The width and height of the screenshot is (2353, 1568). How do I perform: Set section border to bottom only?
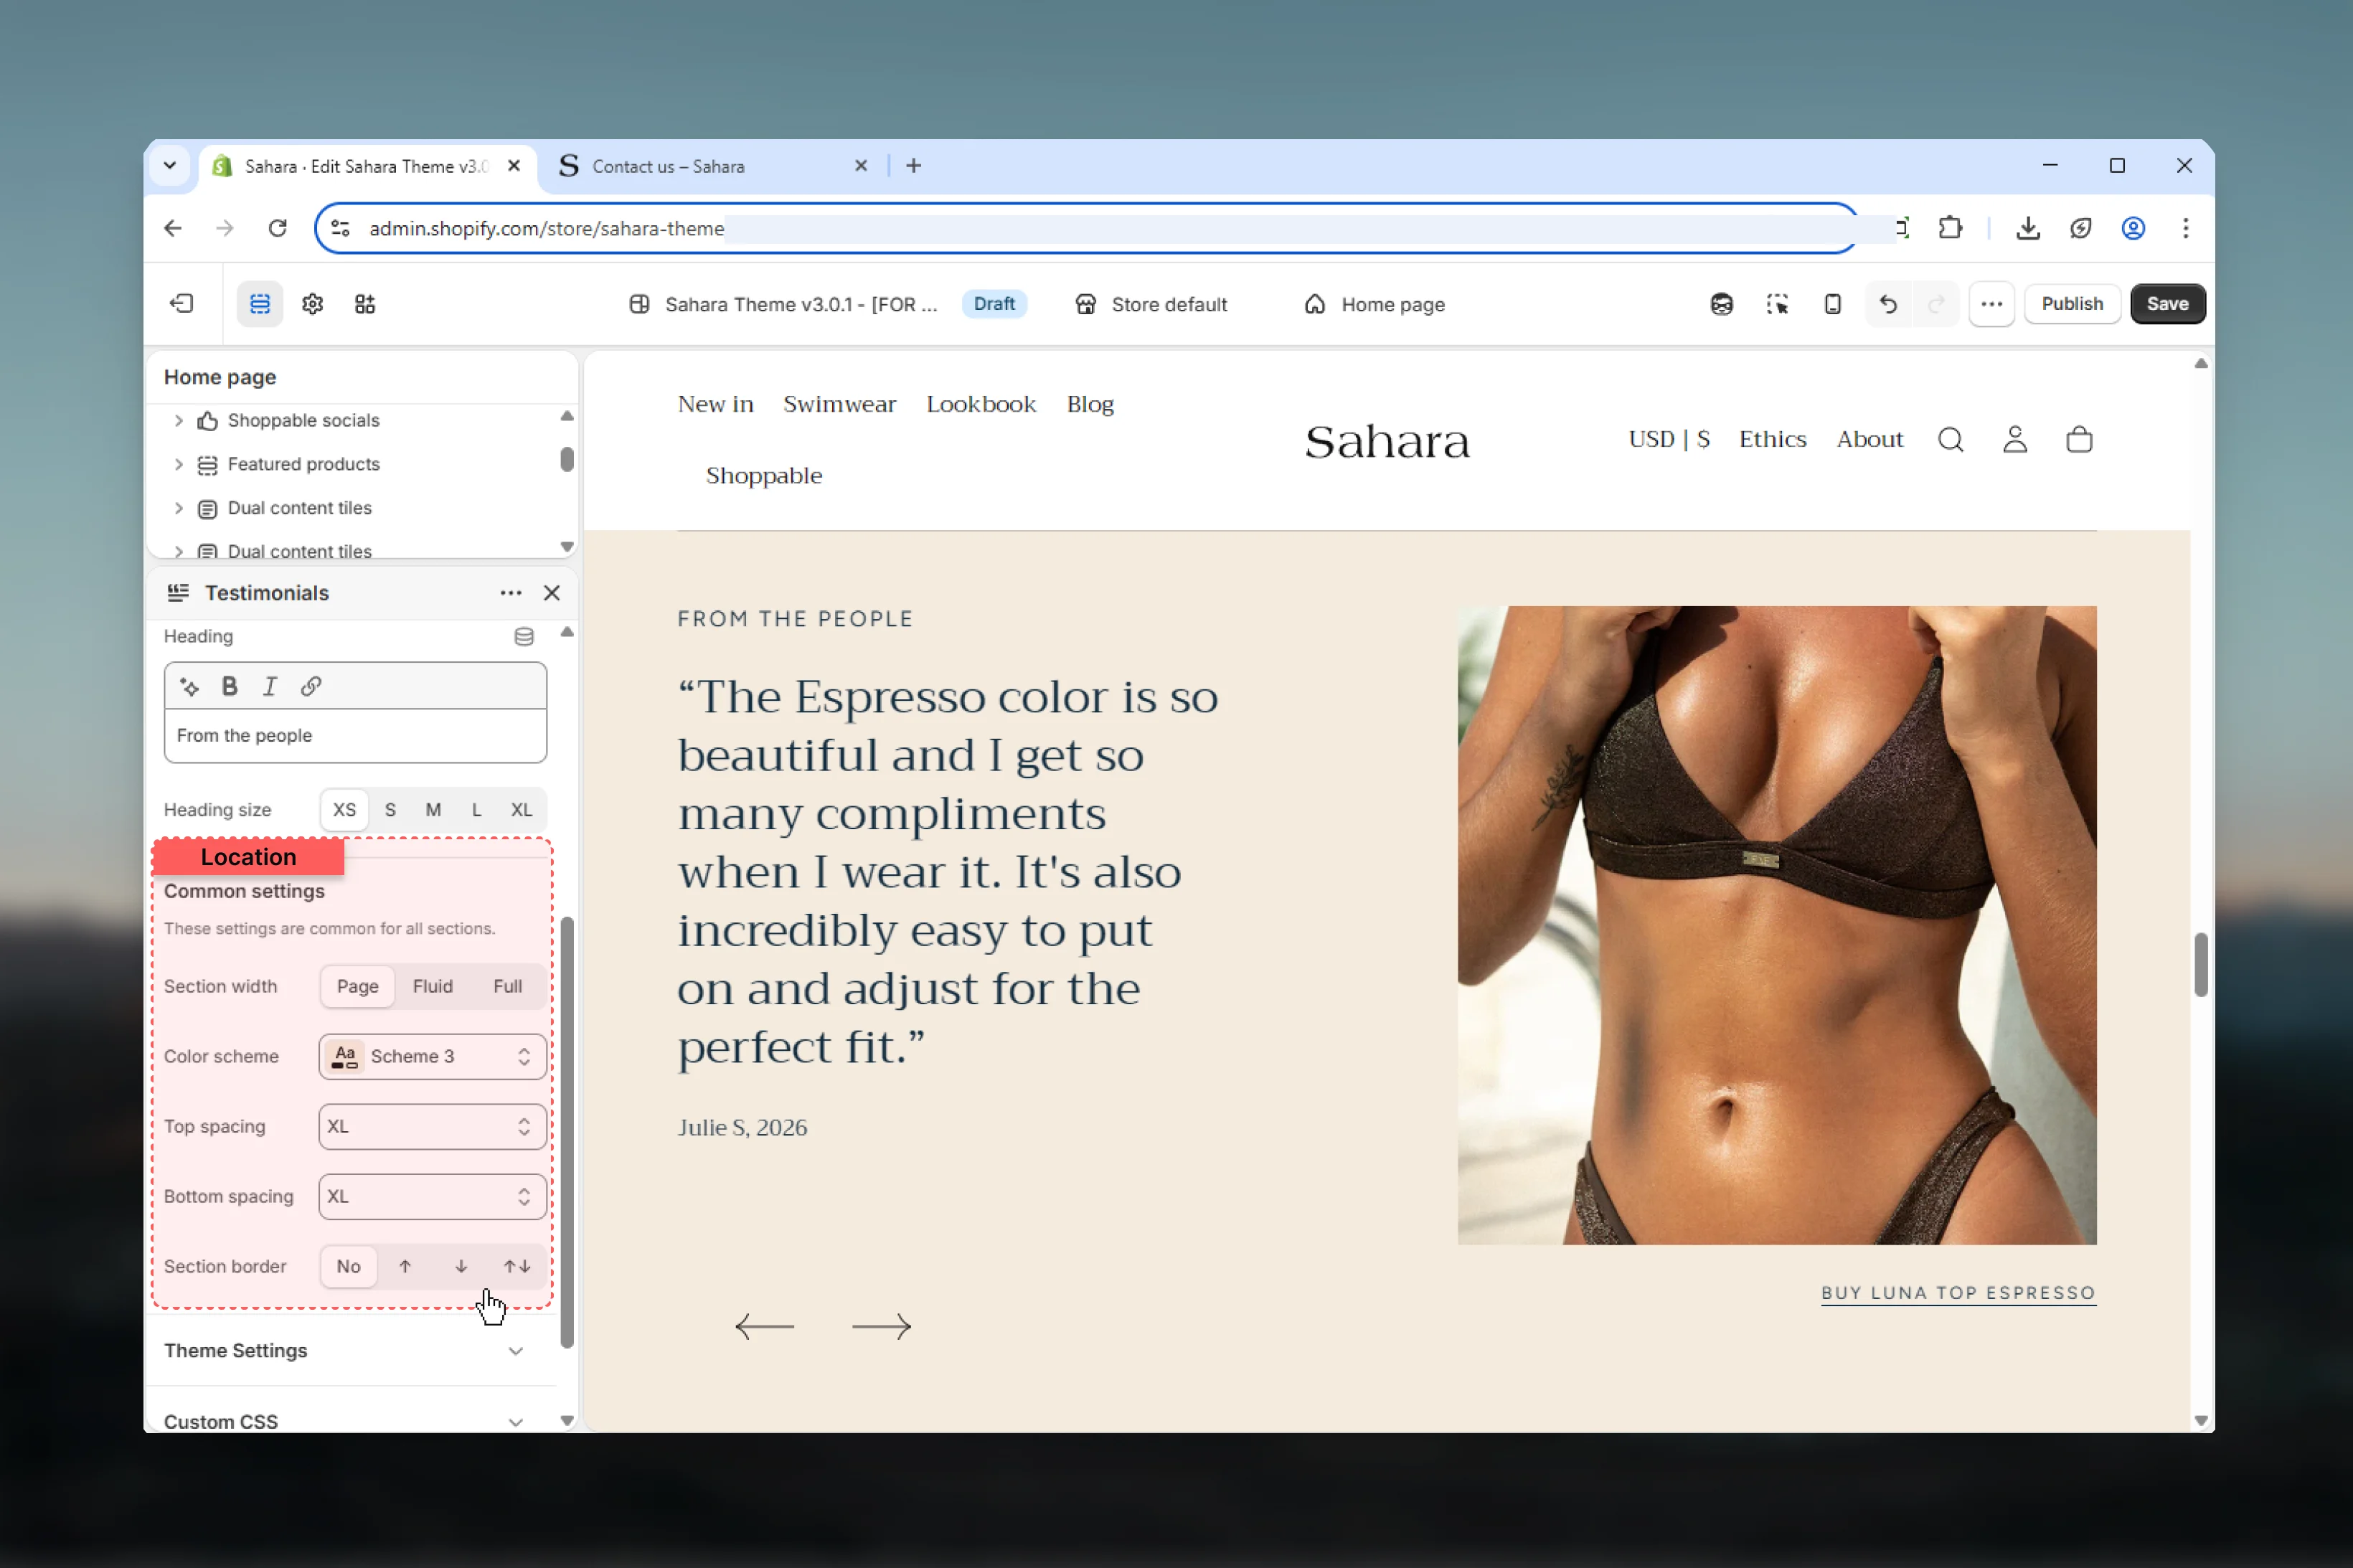[461, 1266]
